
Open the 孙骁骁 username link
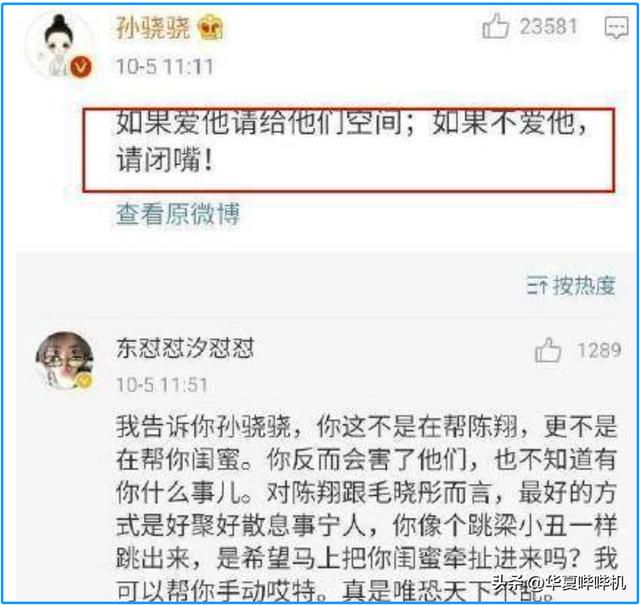(x=153, y=28)
